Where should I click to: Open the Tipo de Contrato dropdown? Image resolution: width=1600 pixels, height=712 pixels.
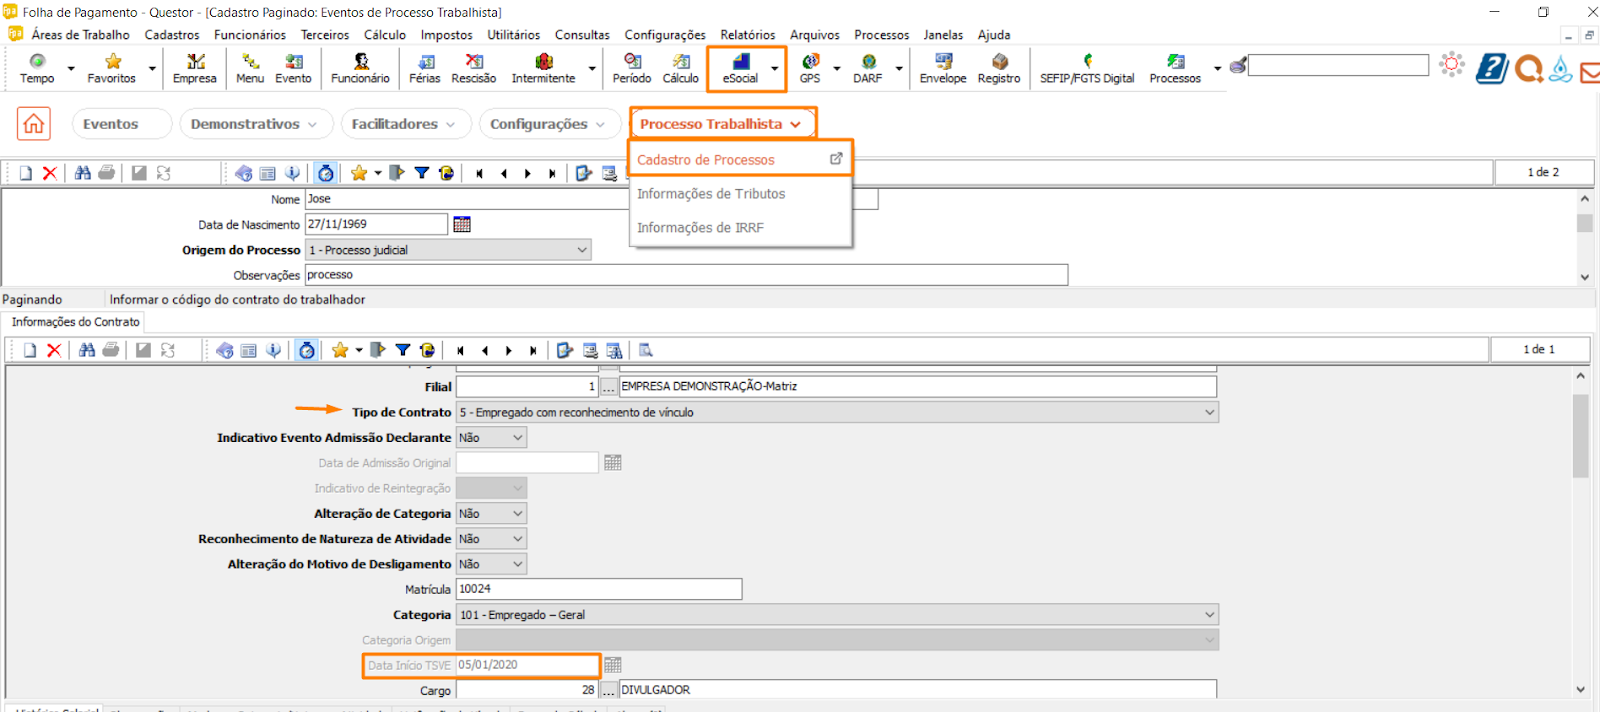[x=837, y=412]
